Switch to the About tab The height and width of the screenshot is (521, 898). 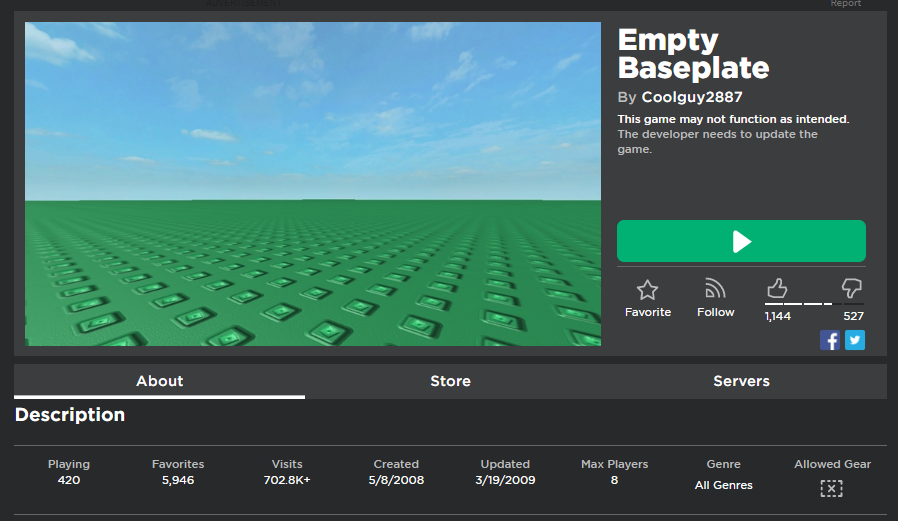tap(159, 381)
